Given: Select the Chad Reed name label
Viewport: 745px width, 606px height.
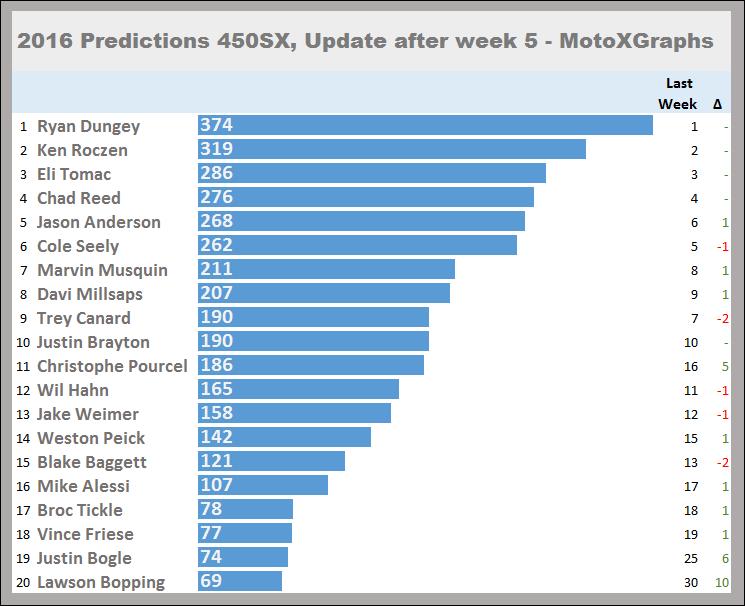Looking at the screenshot, I should tap(79, 198).
